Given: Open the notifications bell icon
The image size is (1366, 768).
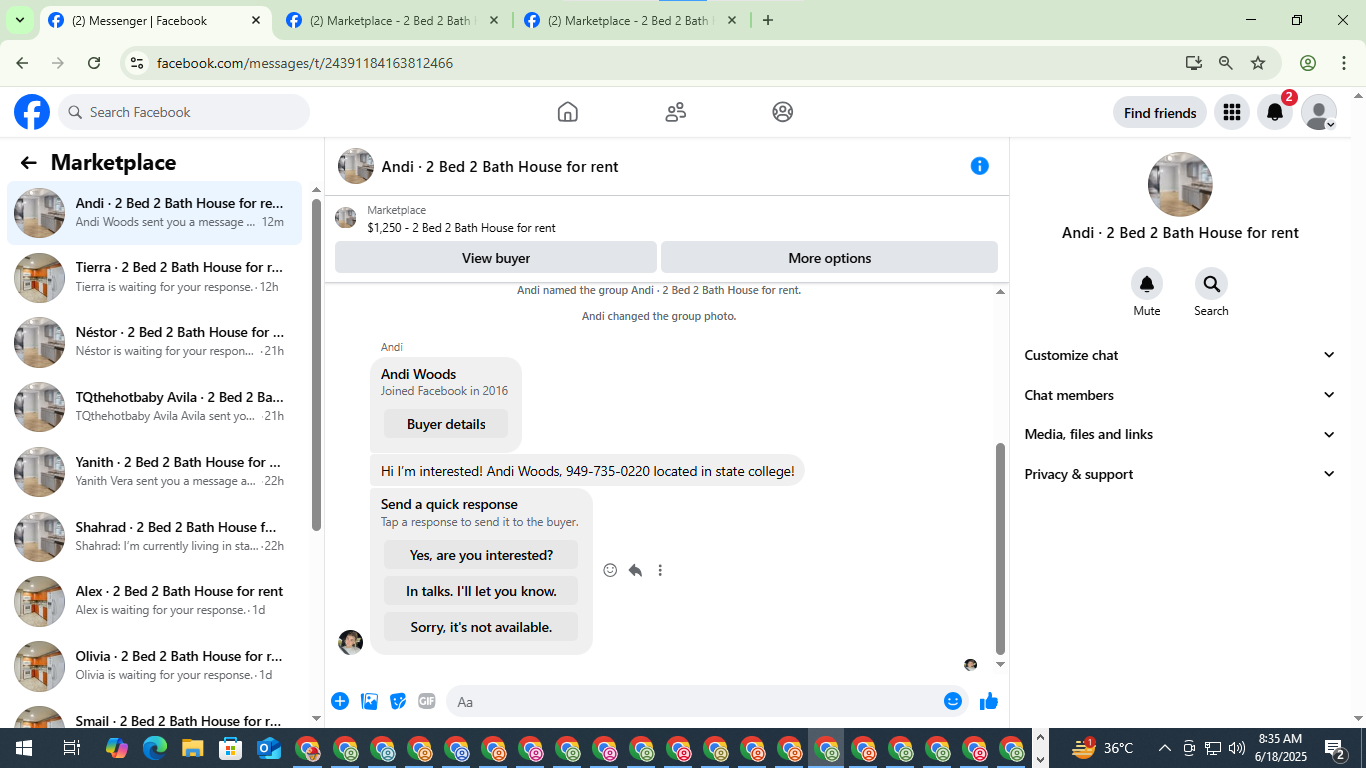Looking at the screenshot, I should (1275, 113).
